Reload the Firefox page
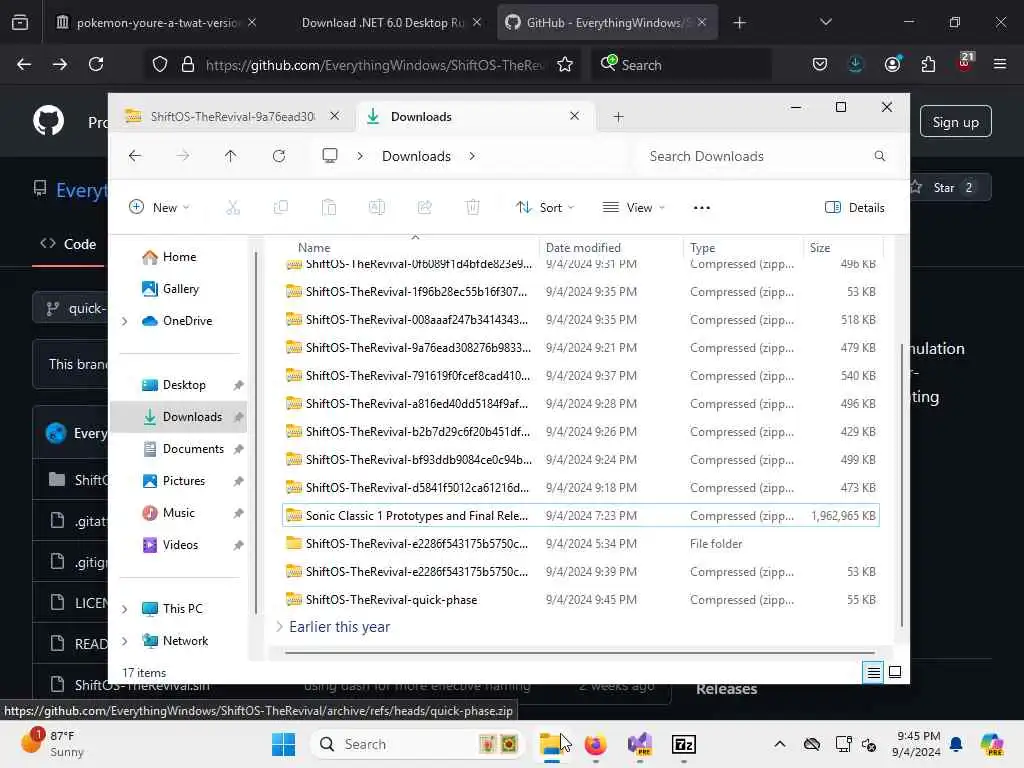This screenshot has height=768, width=1024. (96, 64)
